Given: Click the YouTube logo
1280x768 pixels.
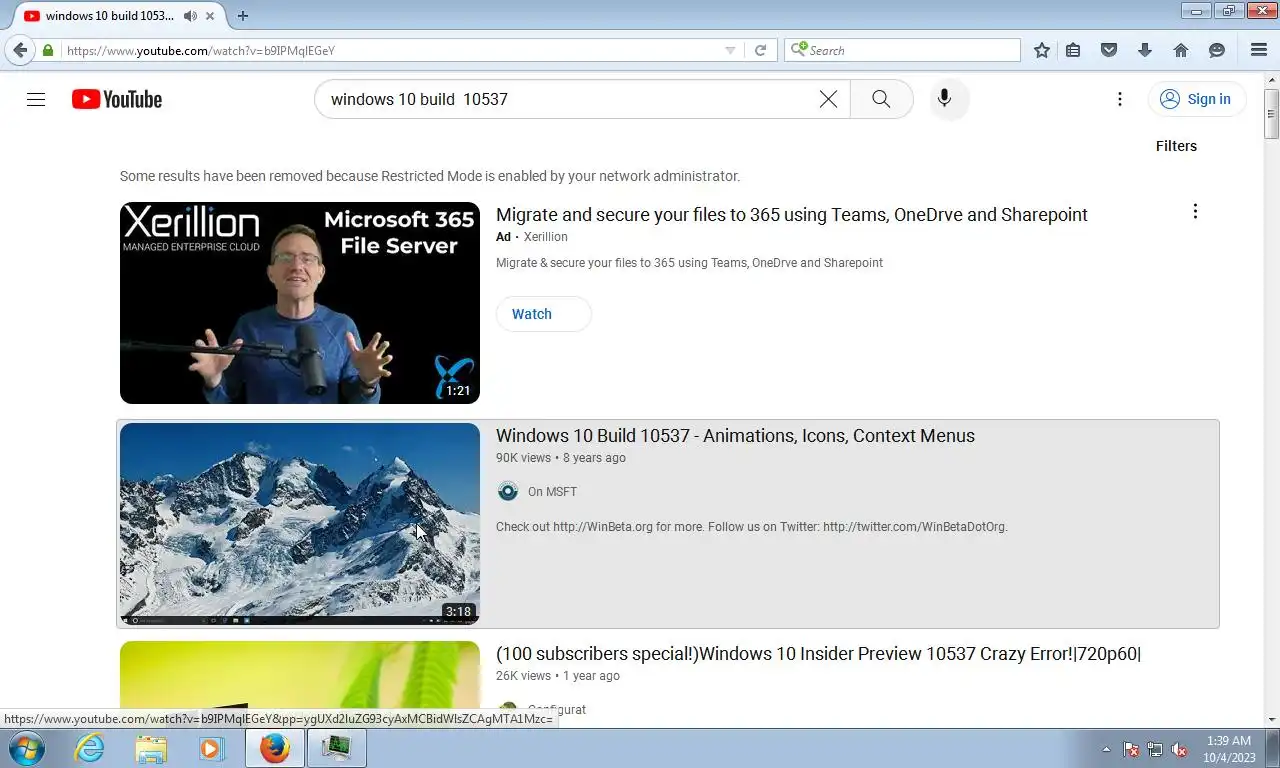Looking at the screenshot, I should coord(117,99).
